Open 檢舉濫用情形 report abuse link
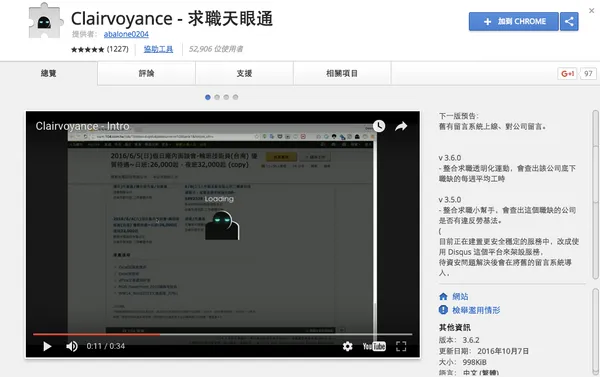600x377 pixels. [476, 310]
